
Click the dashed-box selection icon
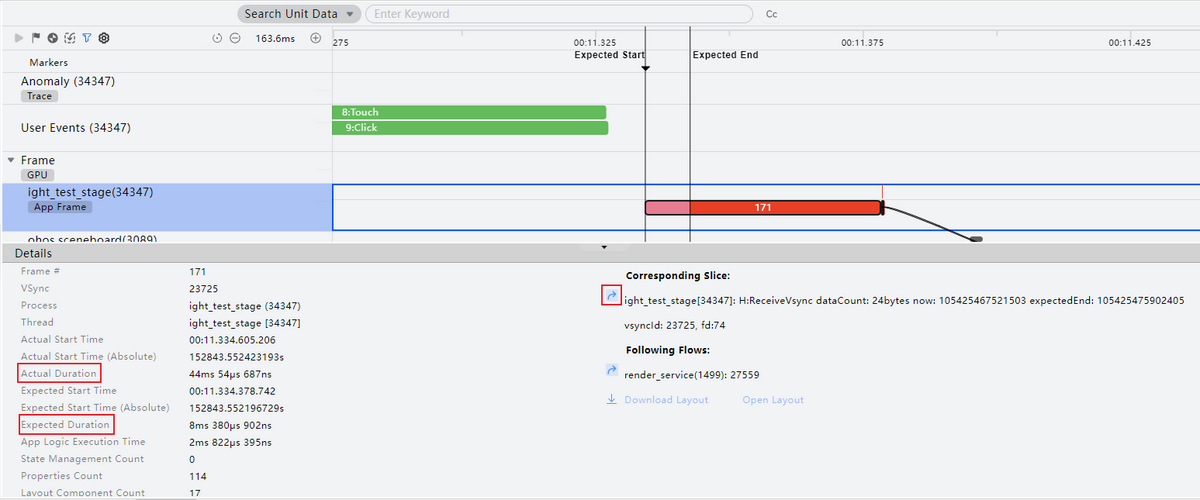(69, 38)
